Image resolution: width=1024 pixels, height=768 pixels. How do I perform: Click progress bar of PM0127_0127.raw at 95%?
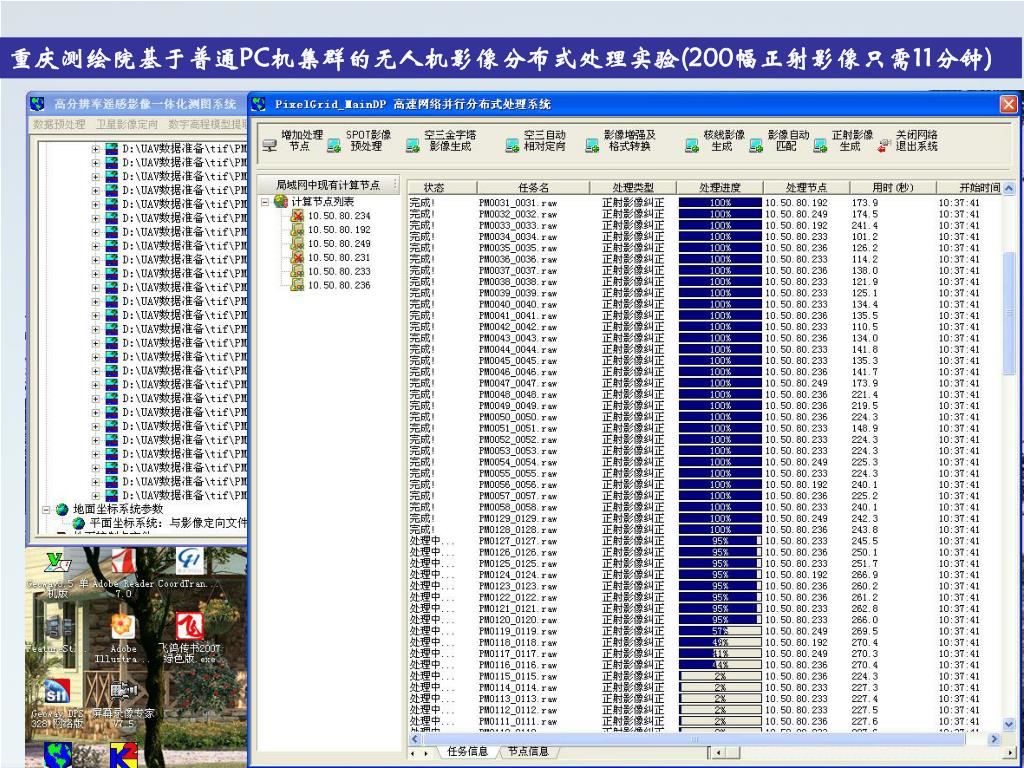pos(720,541)
